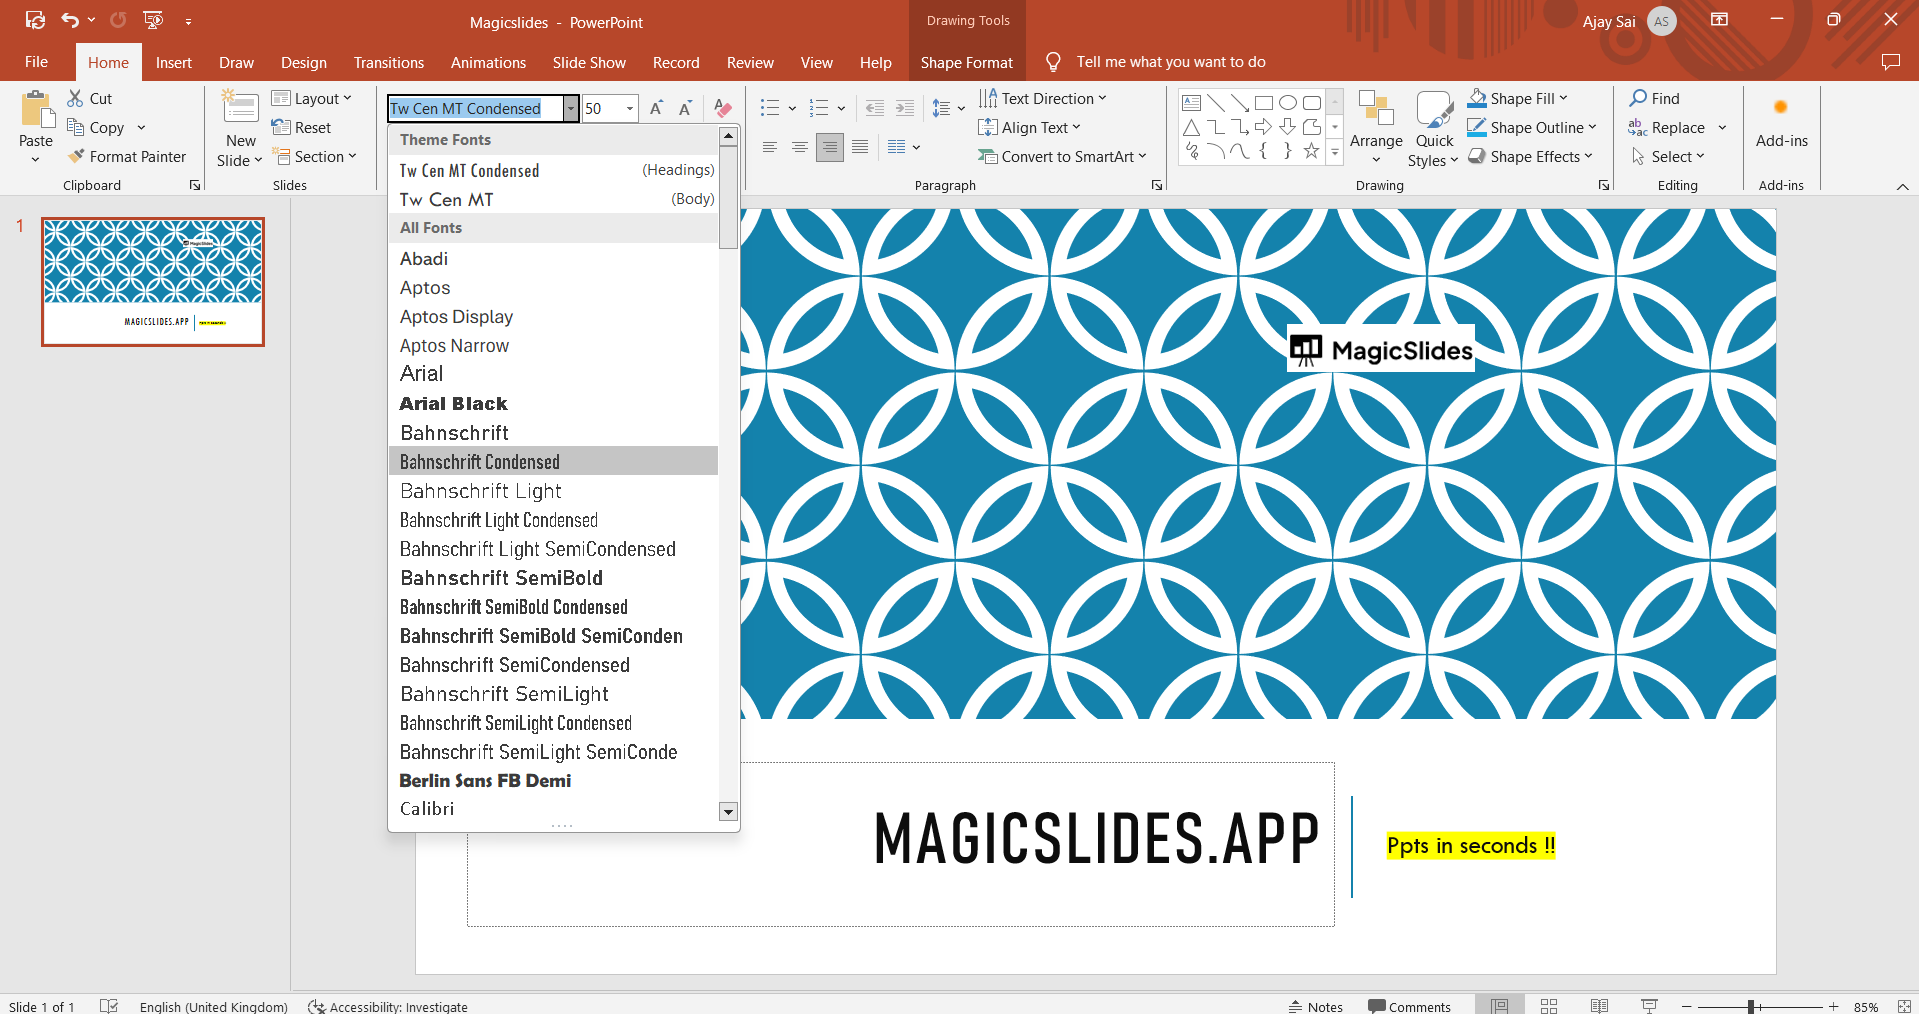
Task: Toggle the Notes pane
Action: pos(1316,1006)
